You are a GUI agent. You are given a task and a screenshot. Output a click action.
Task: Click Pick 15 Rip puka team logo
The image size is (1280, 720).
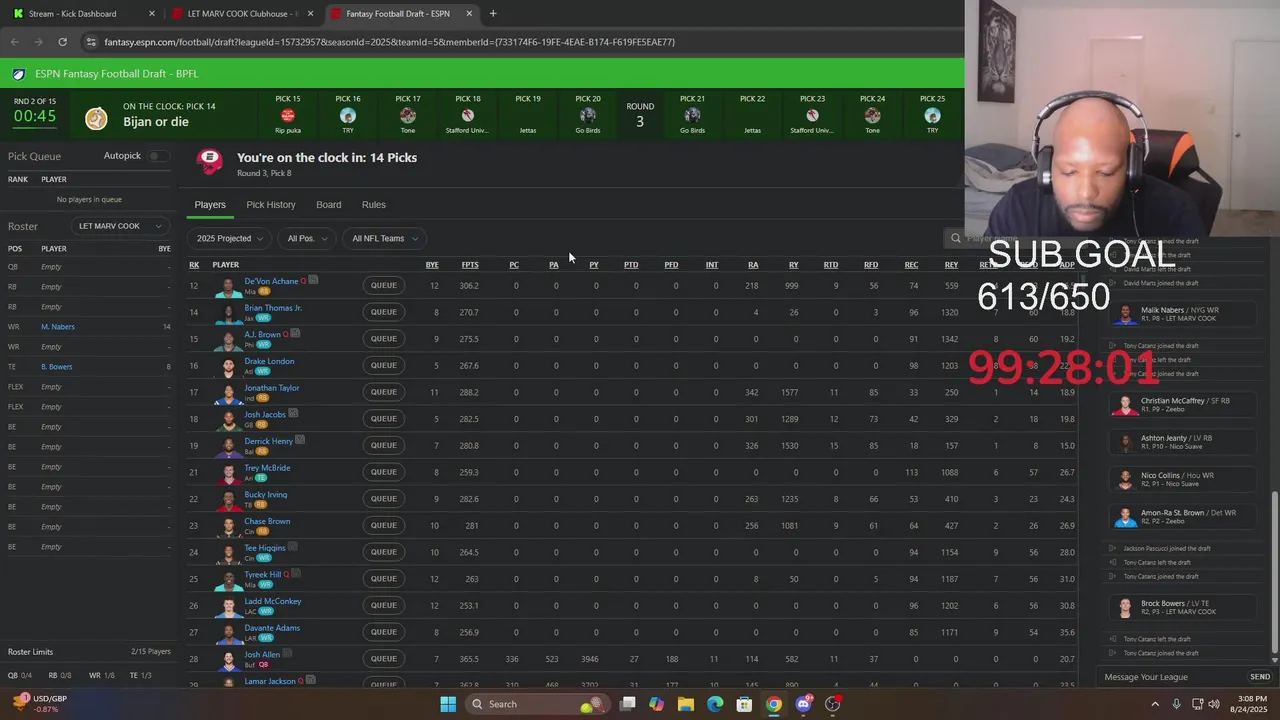[288, 116]
